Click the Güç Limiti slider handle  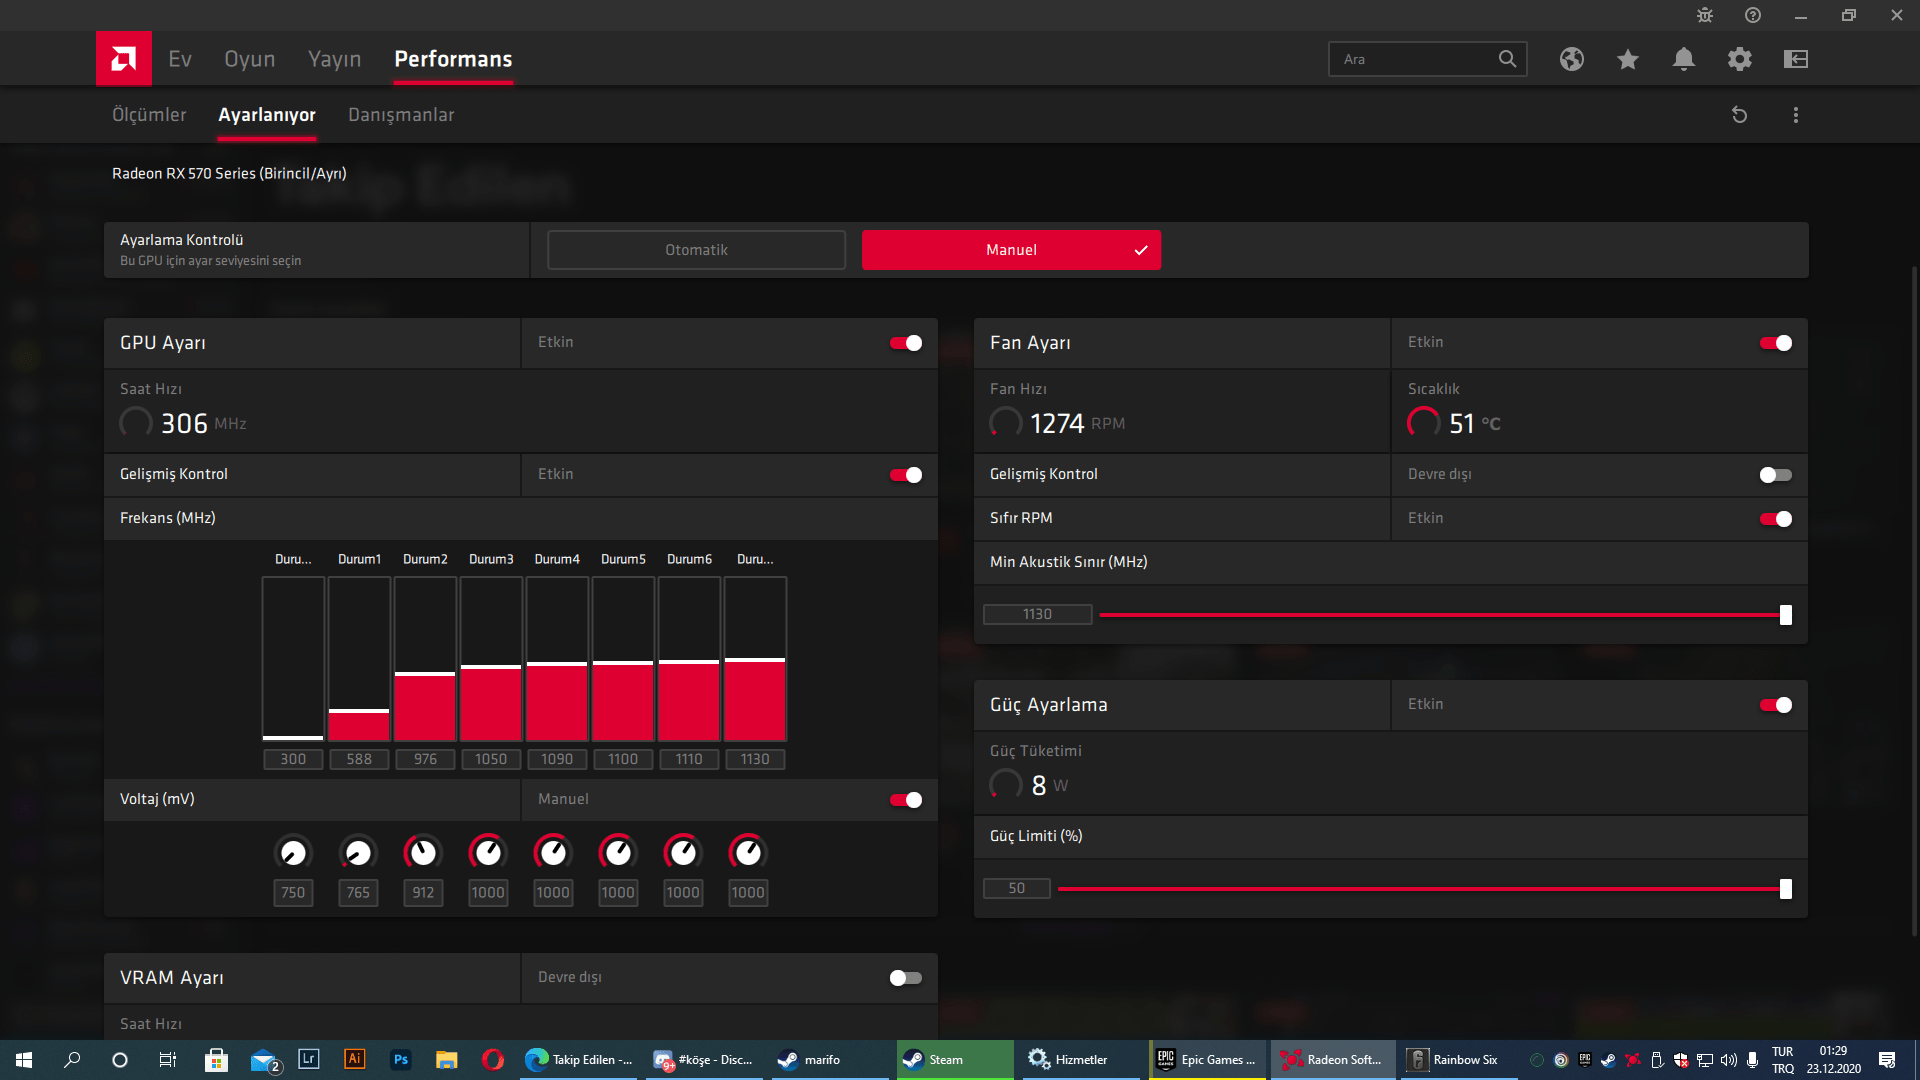[x=1785, y=889]
